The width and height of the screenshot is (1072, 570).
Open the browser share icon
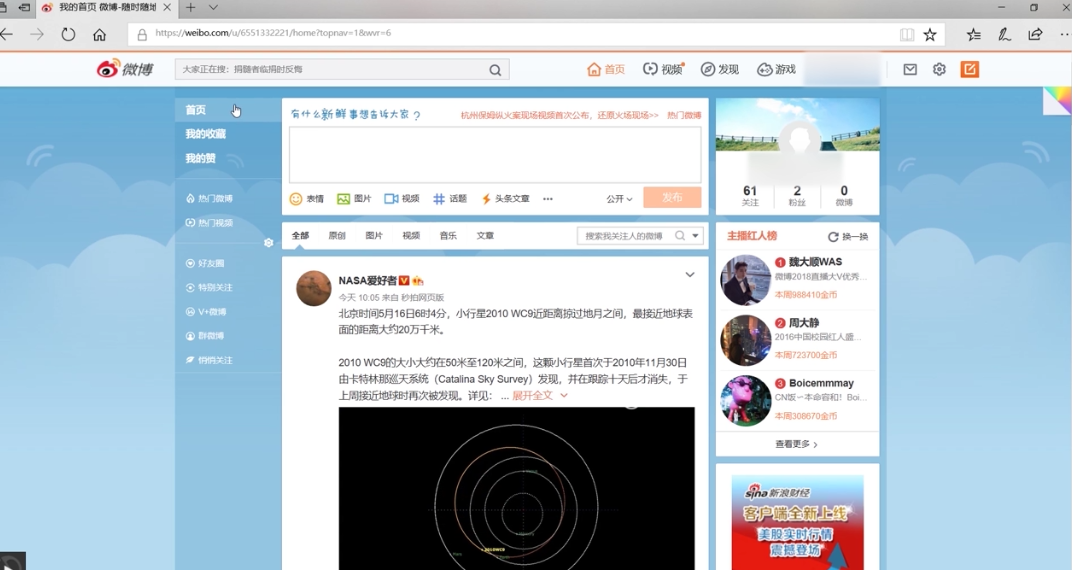coord(1035,34)
